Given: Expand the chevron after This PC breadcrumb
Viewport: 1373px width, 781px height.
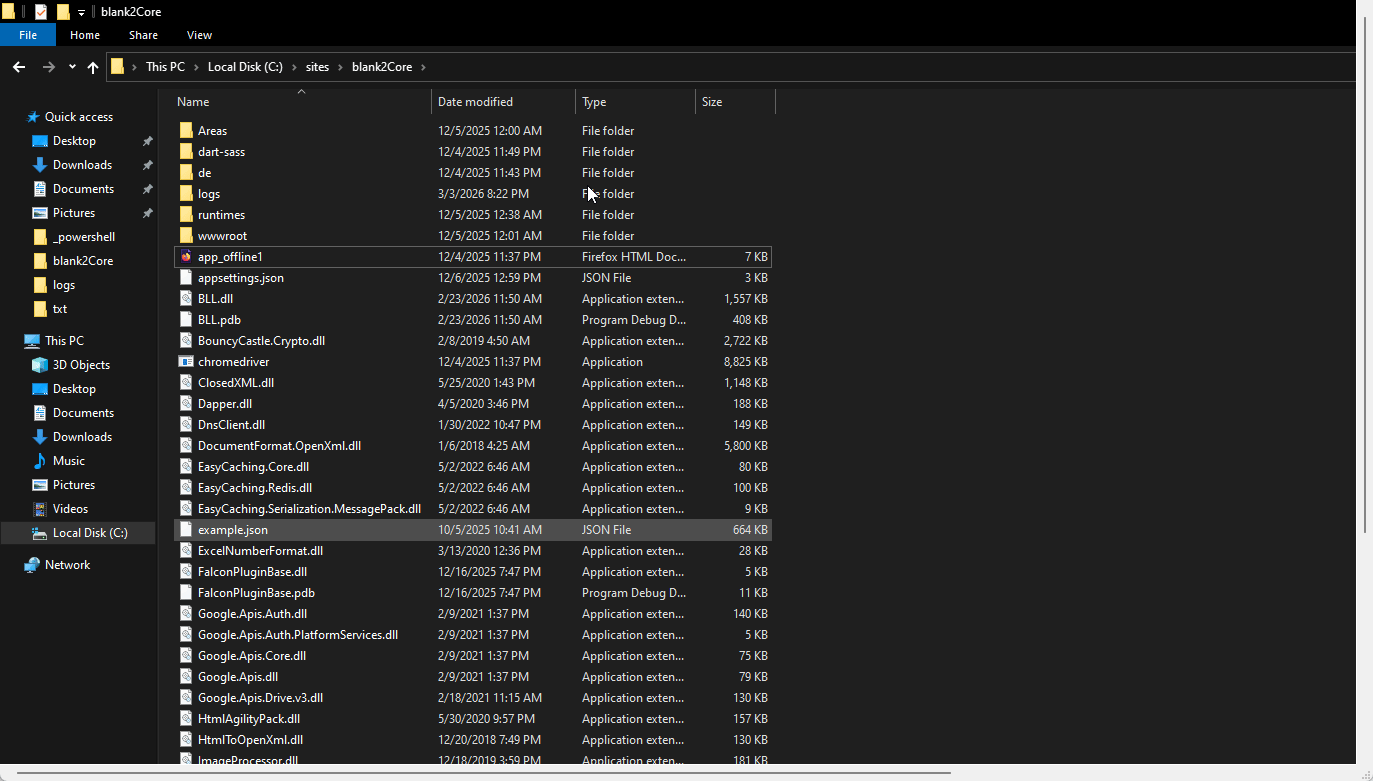Looking at the screenshot, I should (x=196, y=67).
